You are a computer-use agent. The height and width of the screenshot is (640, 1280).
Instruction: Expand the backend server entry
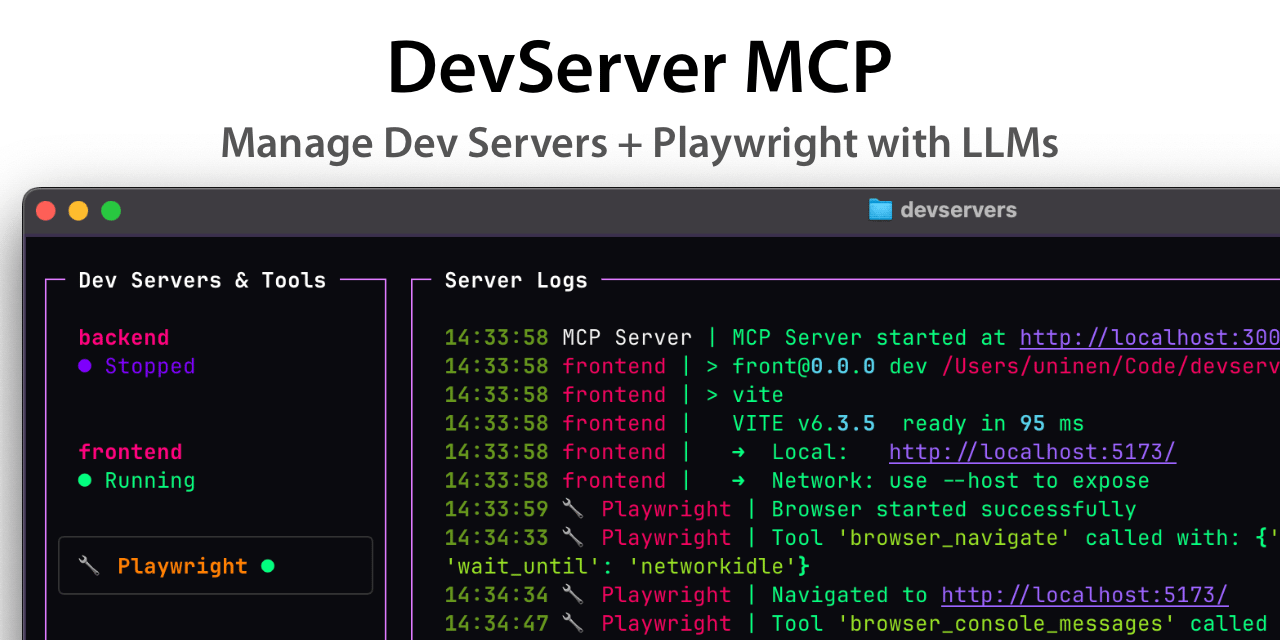(123, 337)
